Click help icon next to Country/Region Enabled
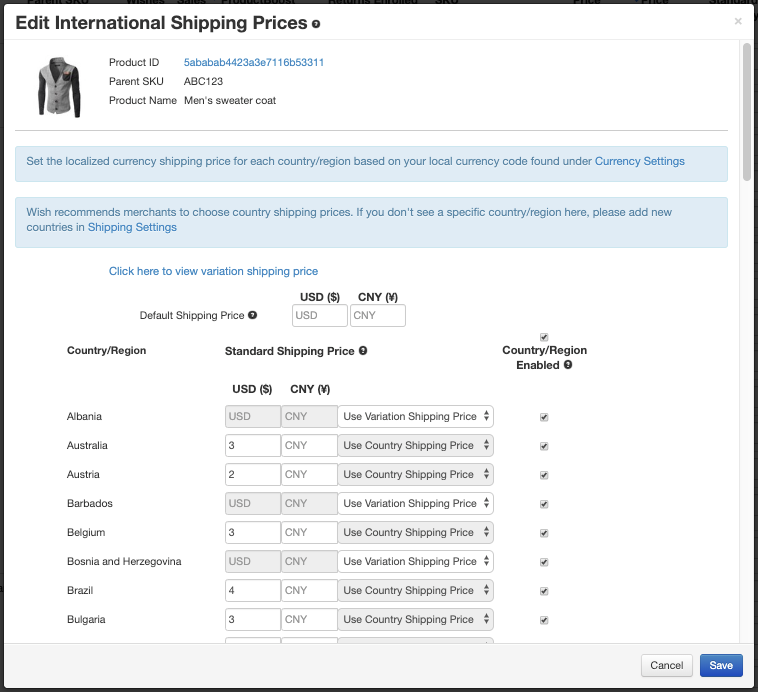The width and height of the screenshot is (758, 692). tap(568, 365)
